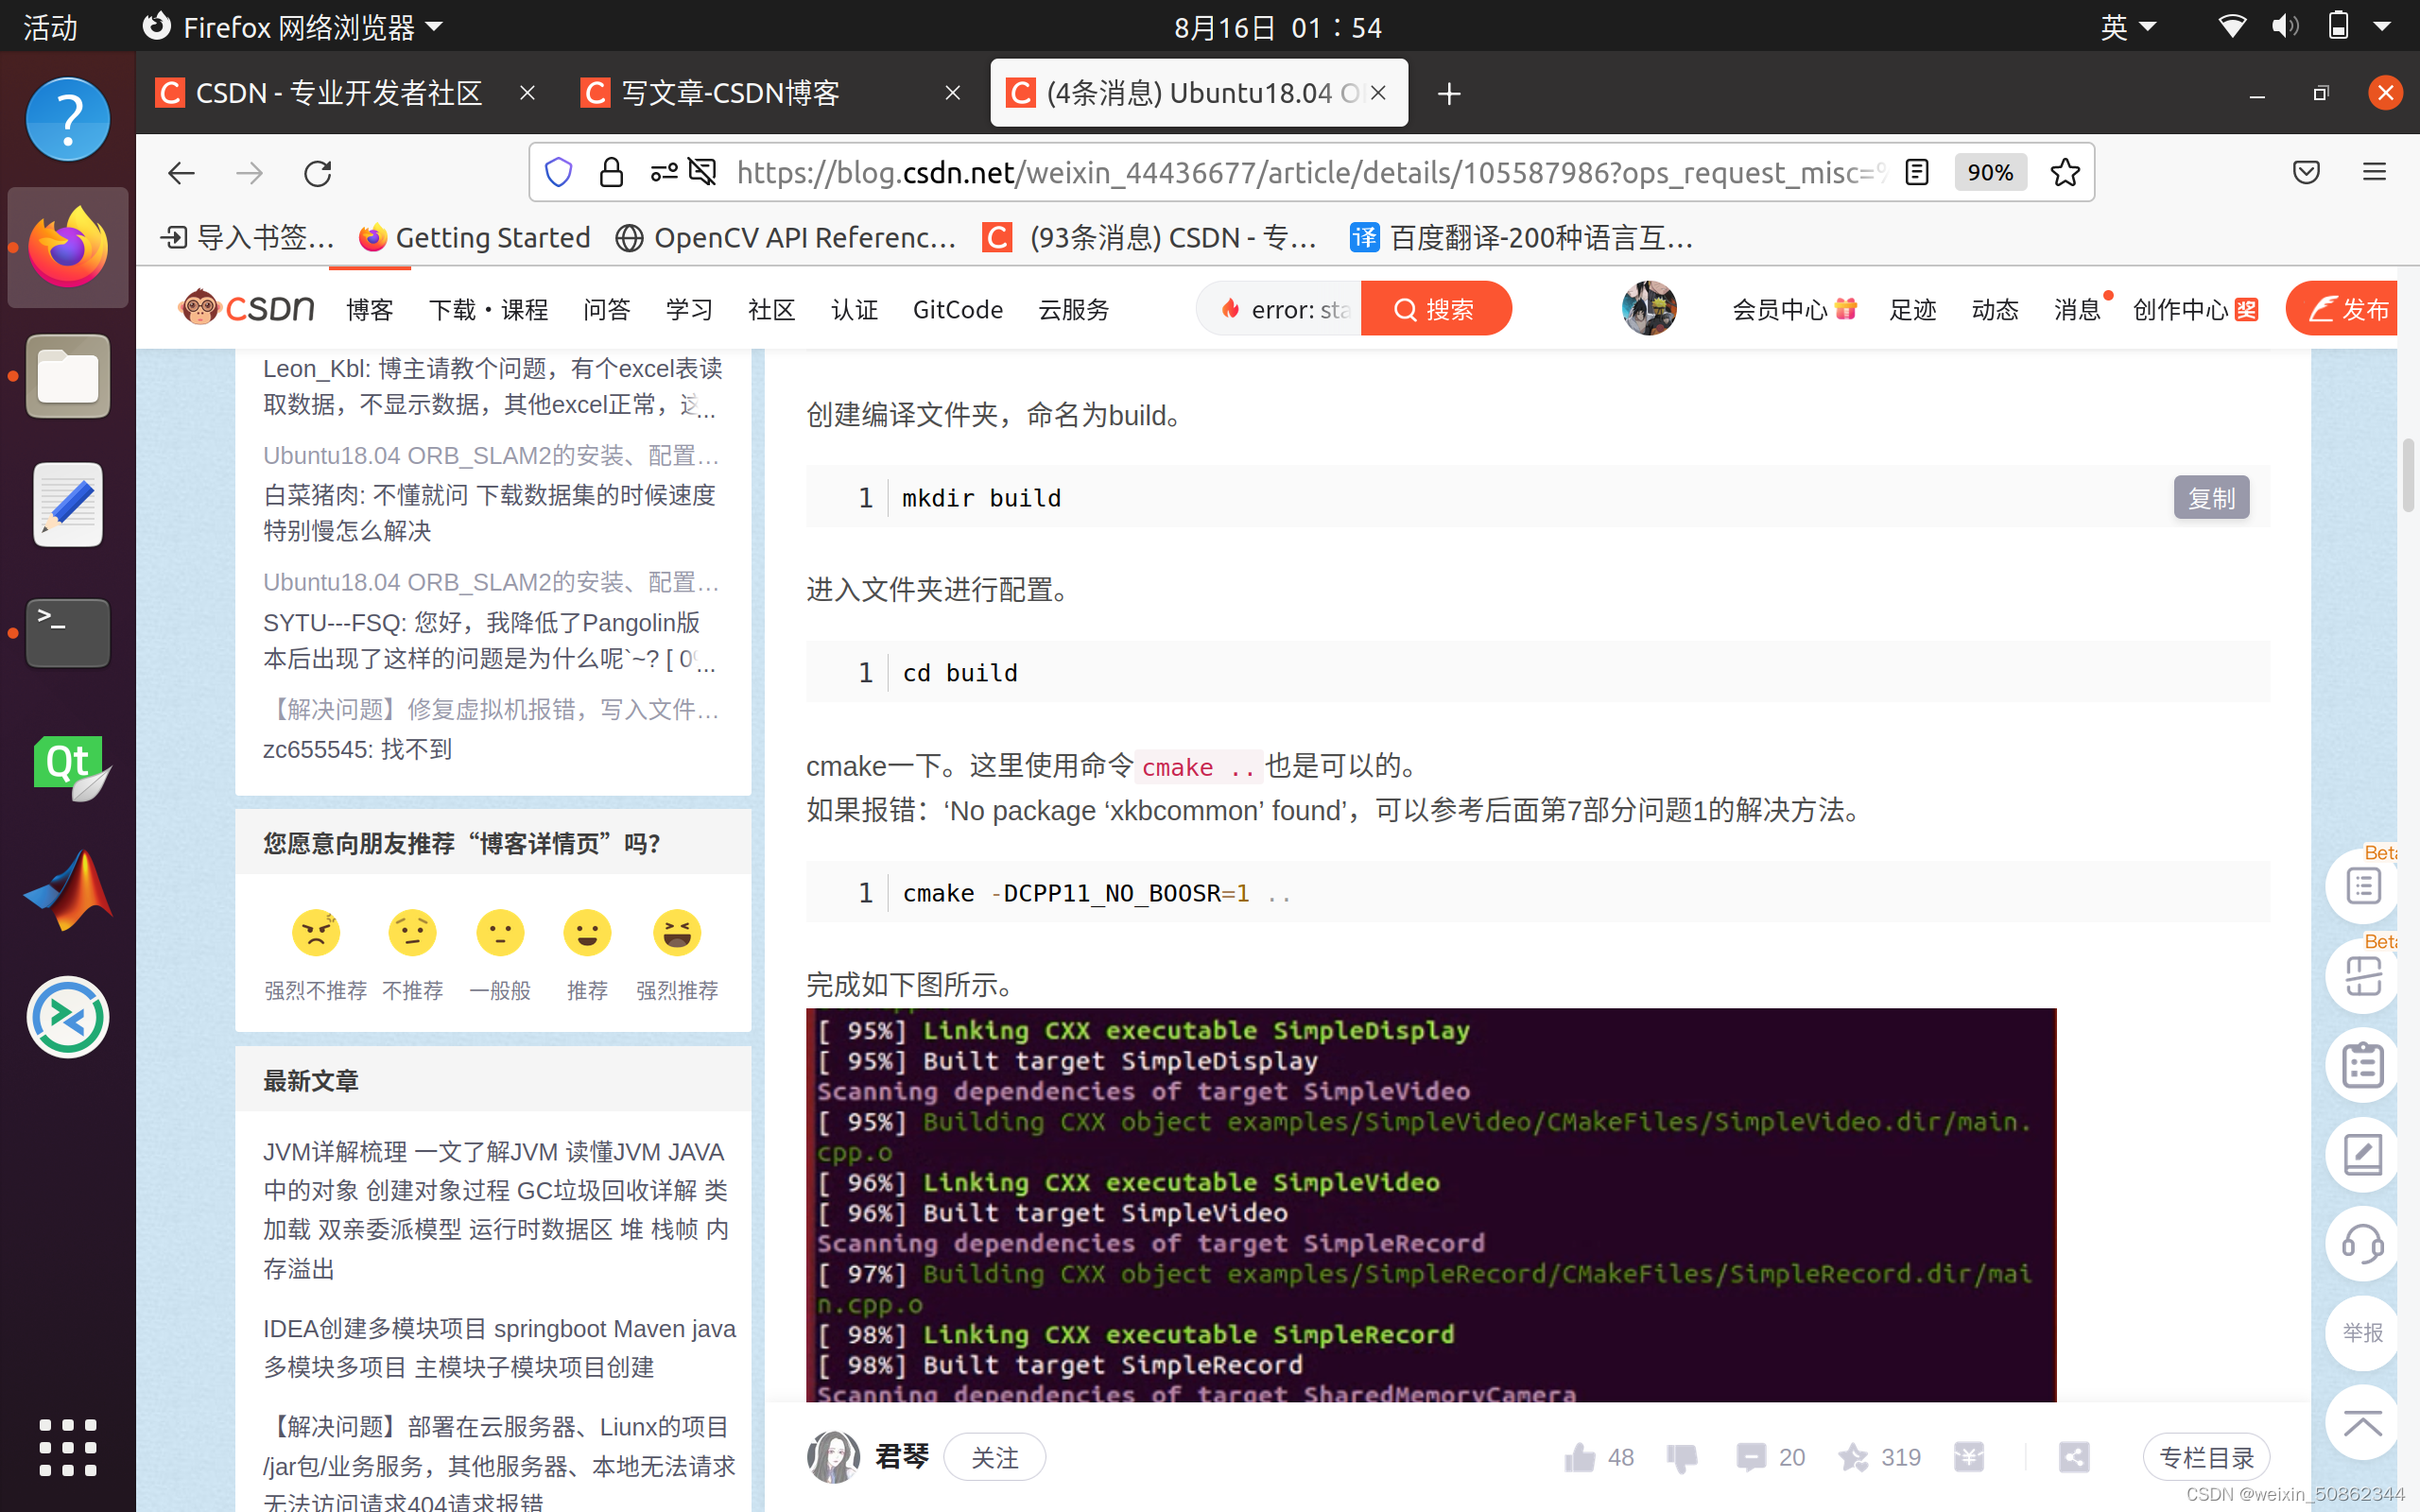Open the 活动 activities overview

point(50,27)
